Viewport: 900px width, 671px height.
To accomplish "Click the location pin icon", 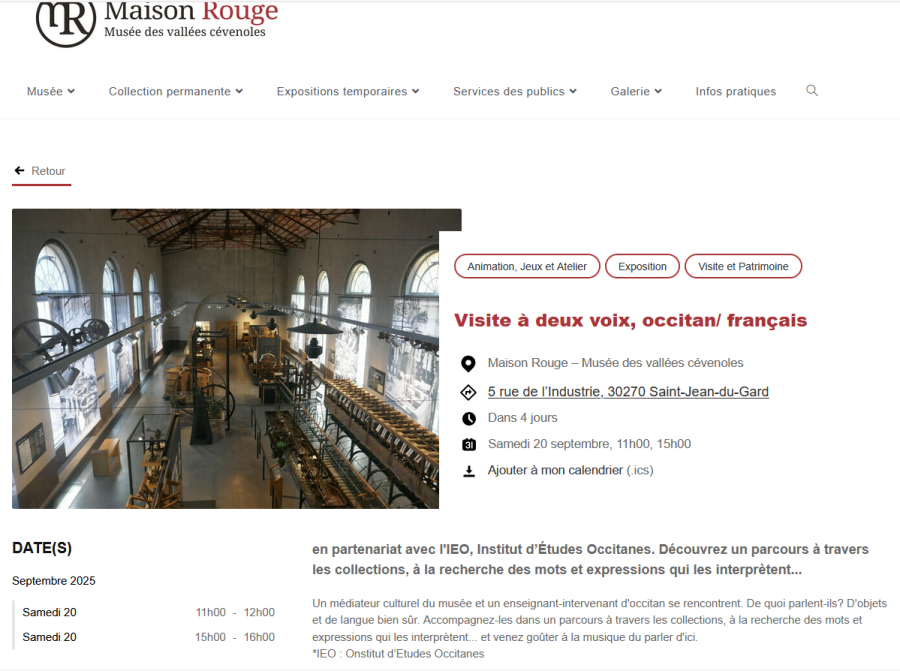I will coord(468,363).
